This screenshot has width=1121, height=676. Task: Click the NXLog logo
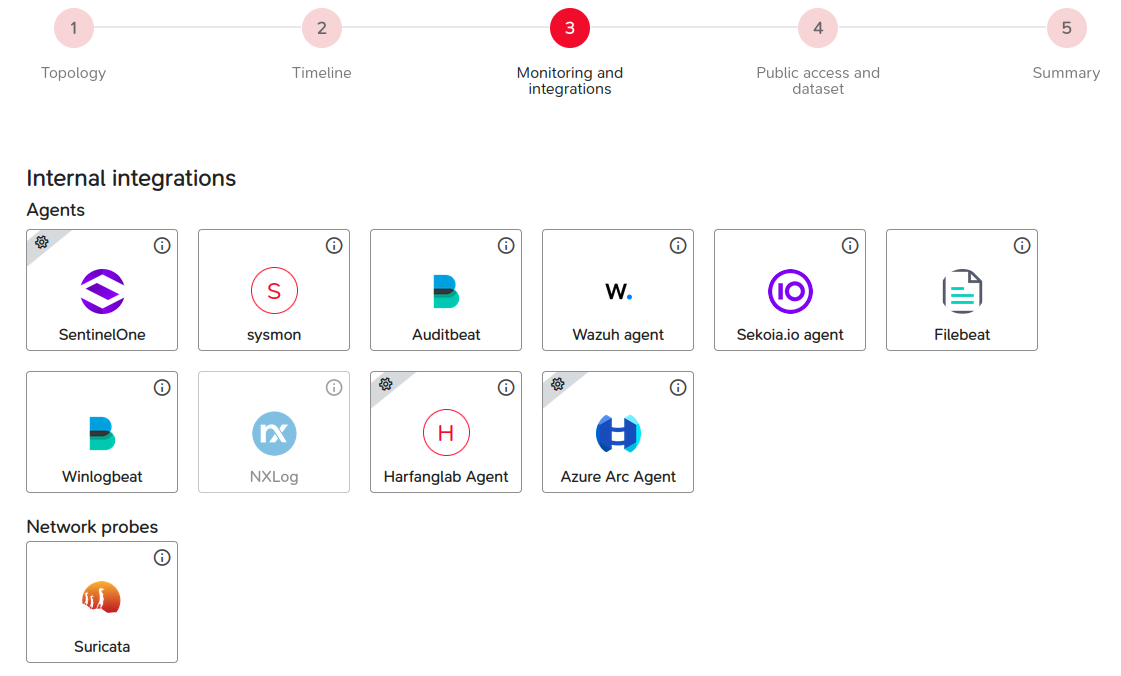pos(274,433)
